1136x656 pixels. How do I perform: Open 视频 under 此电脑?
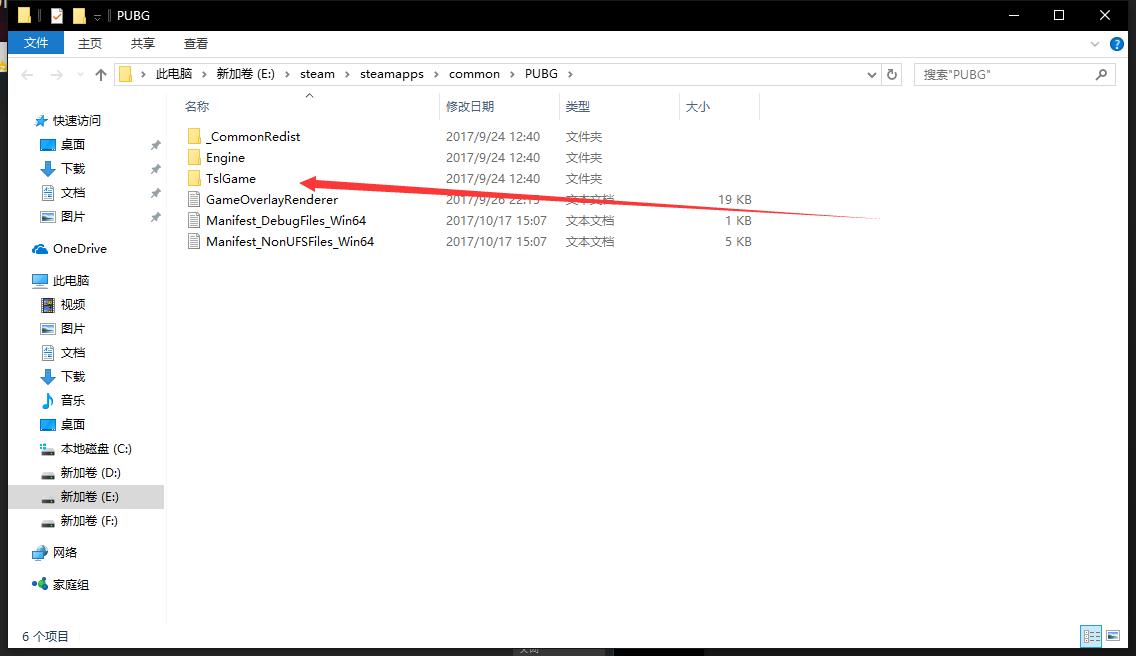pos(63,304)
